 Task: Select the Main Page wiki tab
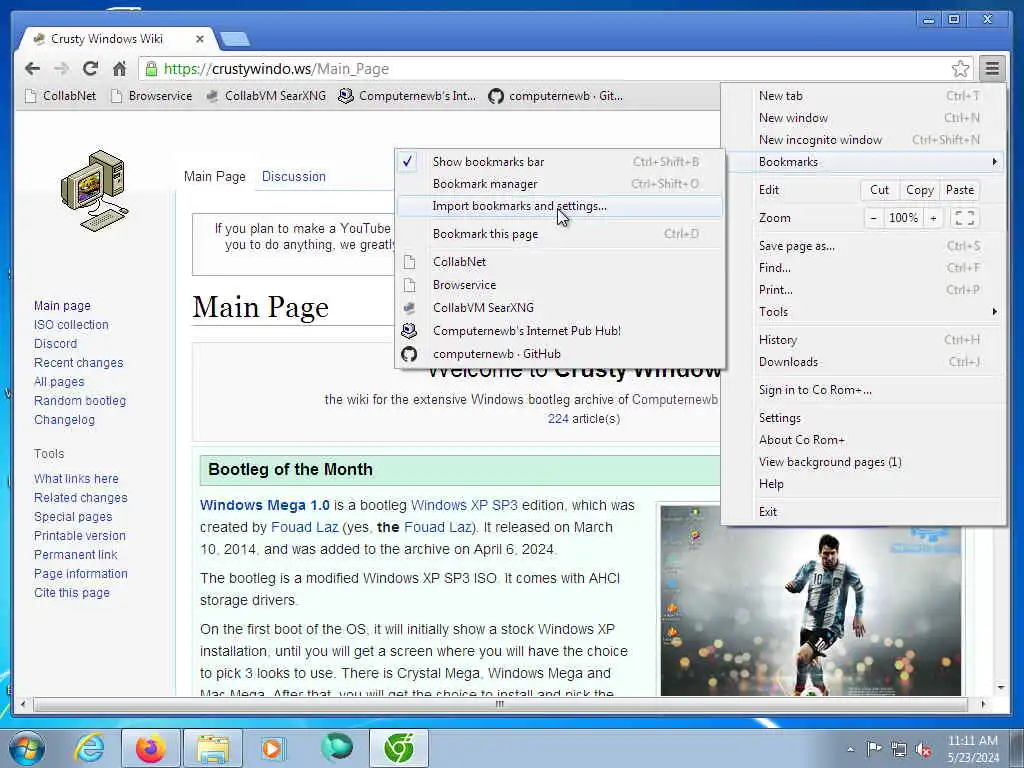(215, 176)
